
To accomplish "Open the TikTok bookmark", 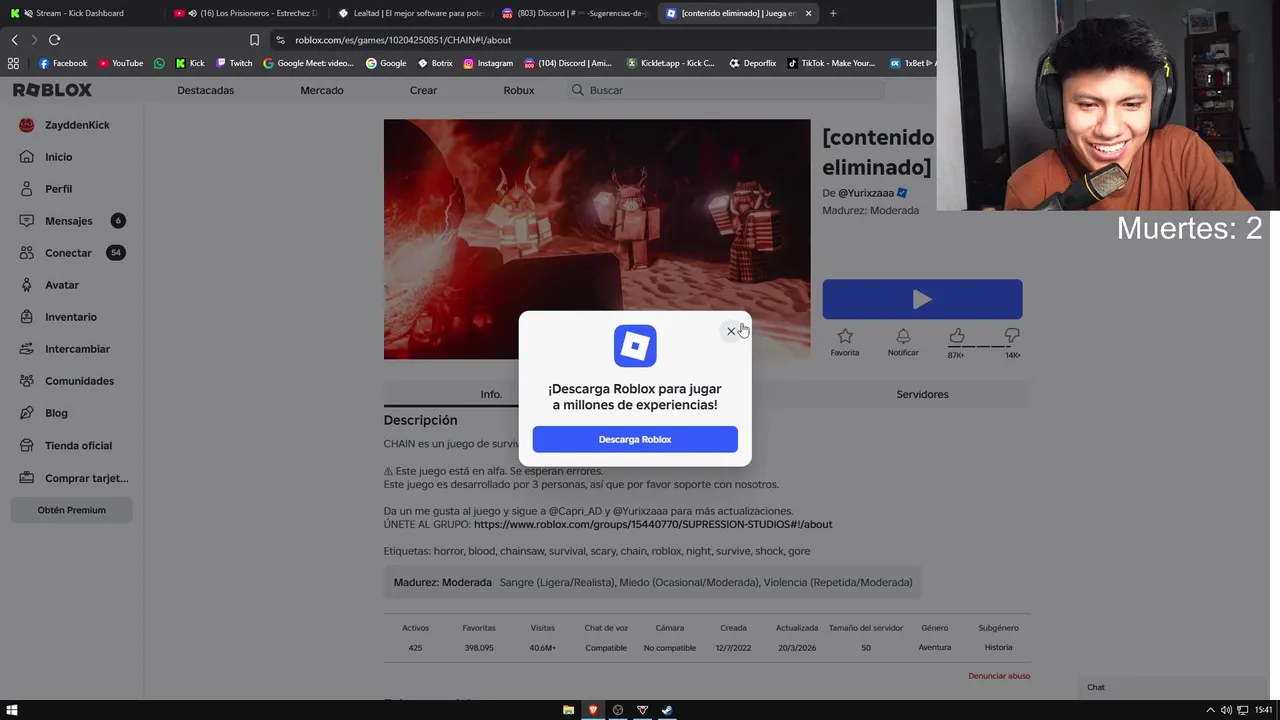I will pyautogui.click(x=831, y=63).
